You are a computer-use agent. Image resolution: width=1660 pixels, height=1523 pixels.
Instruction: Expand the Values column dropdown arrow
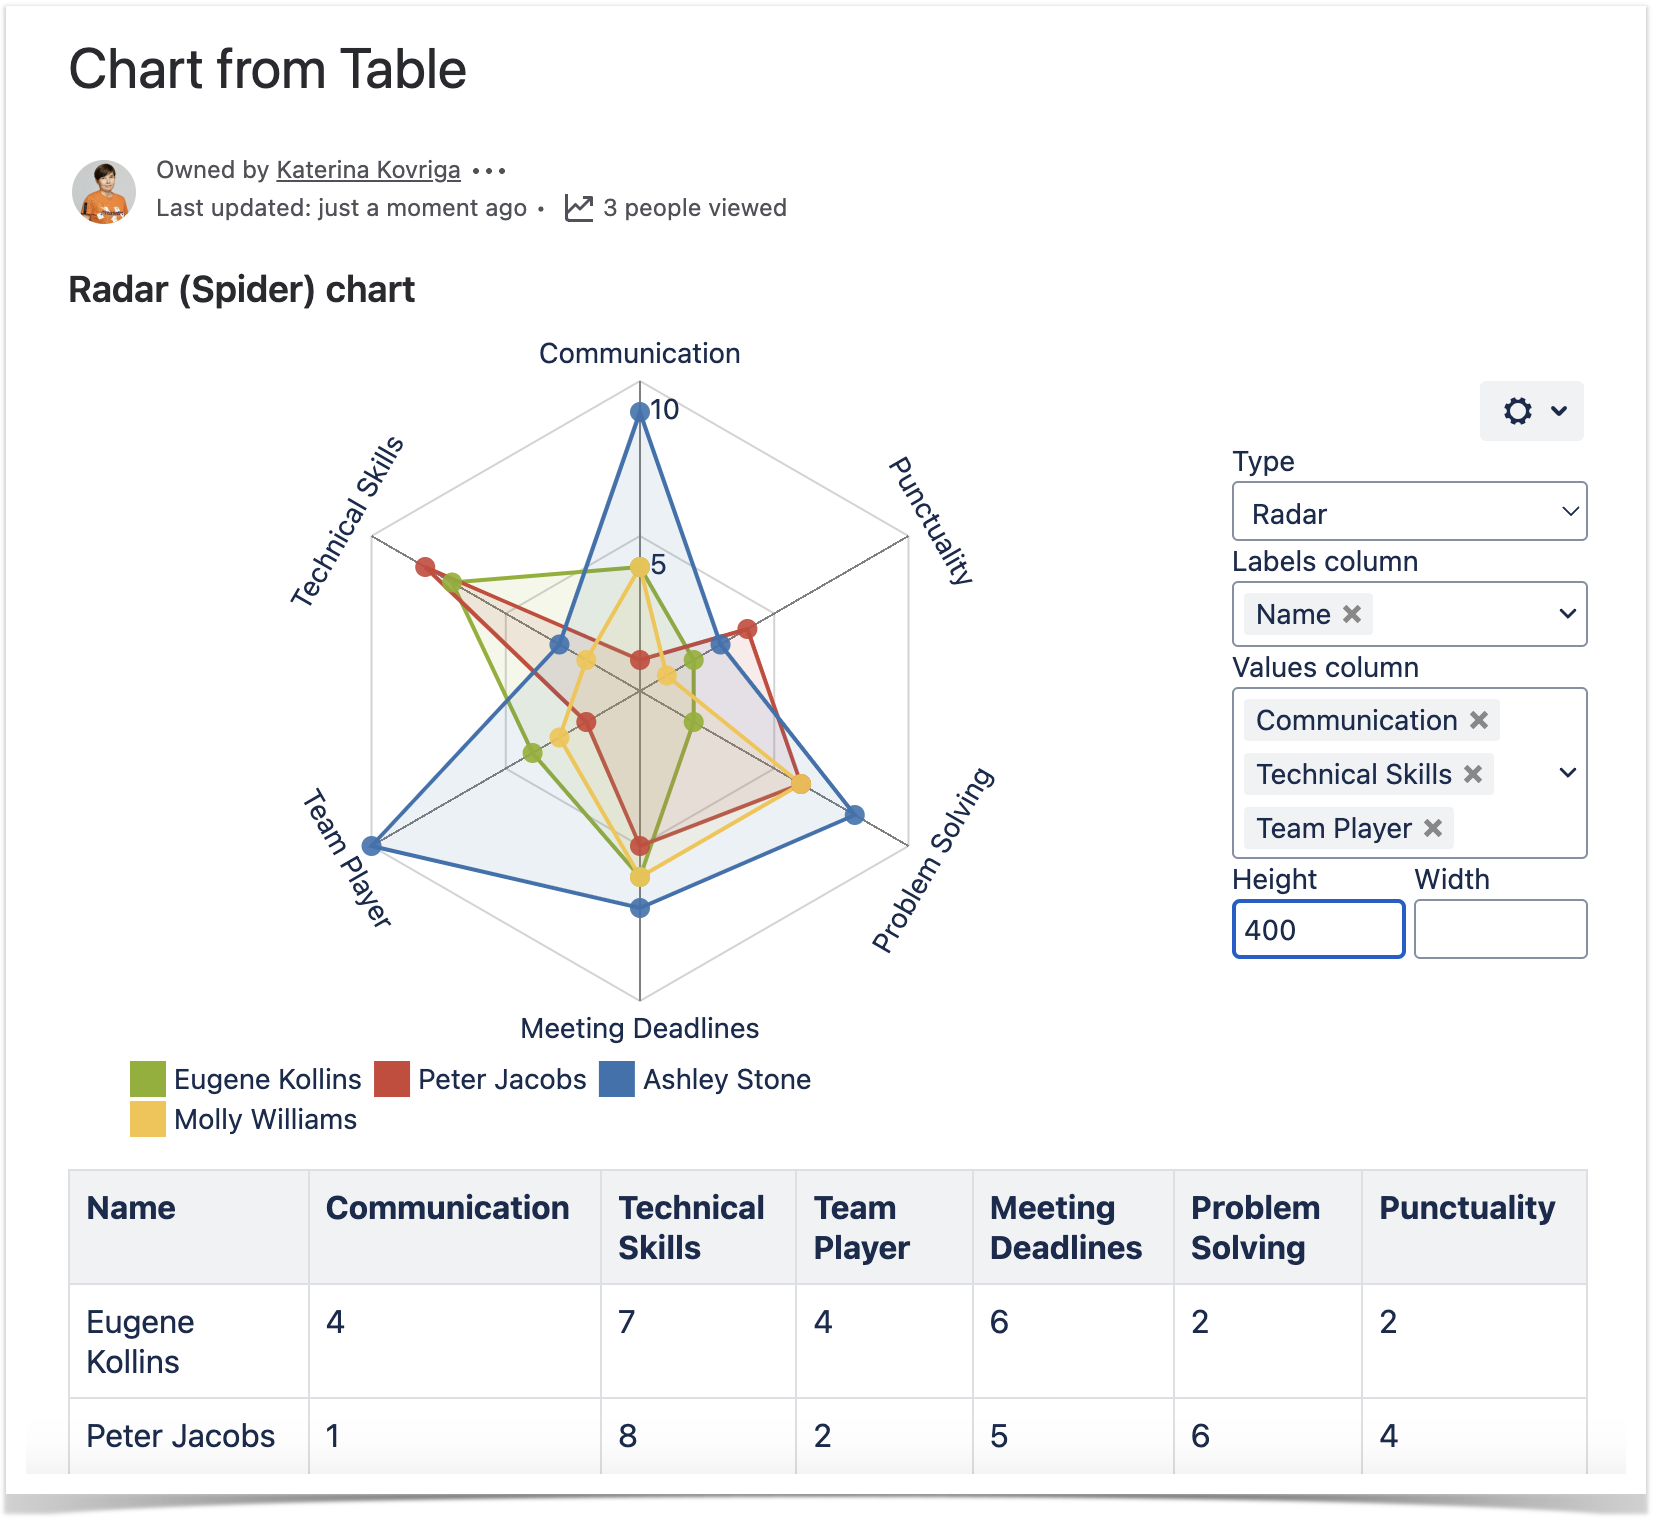(1568, 773)
